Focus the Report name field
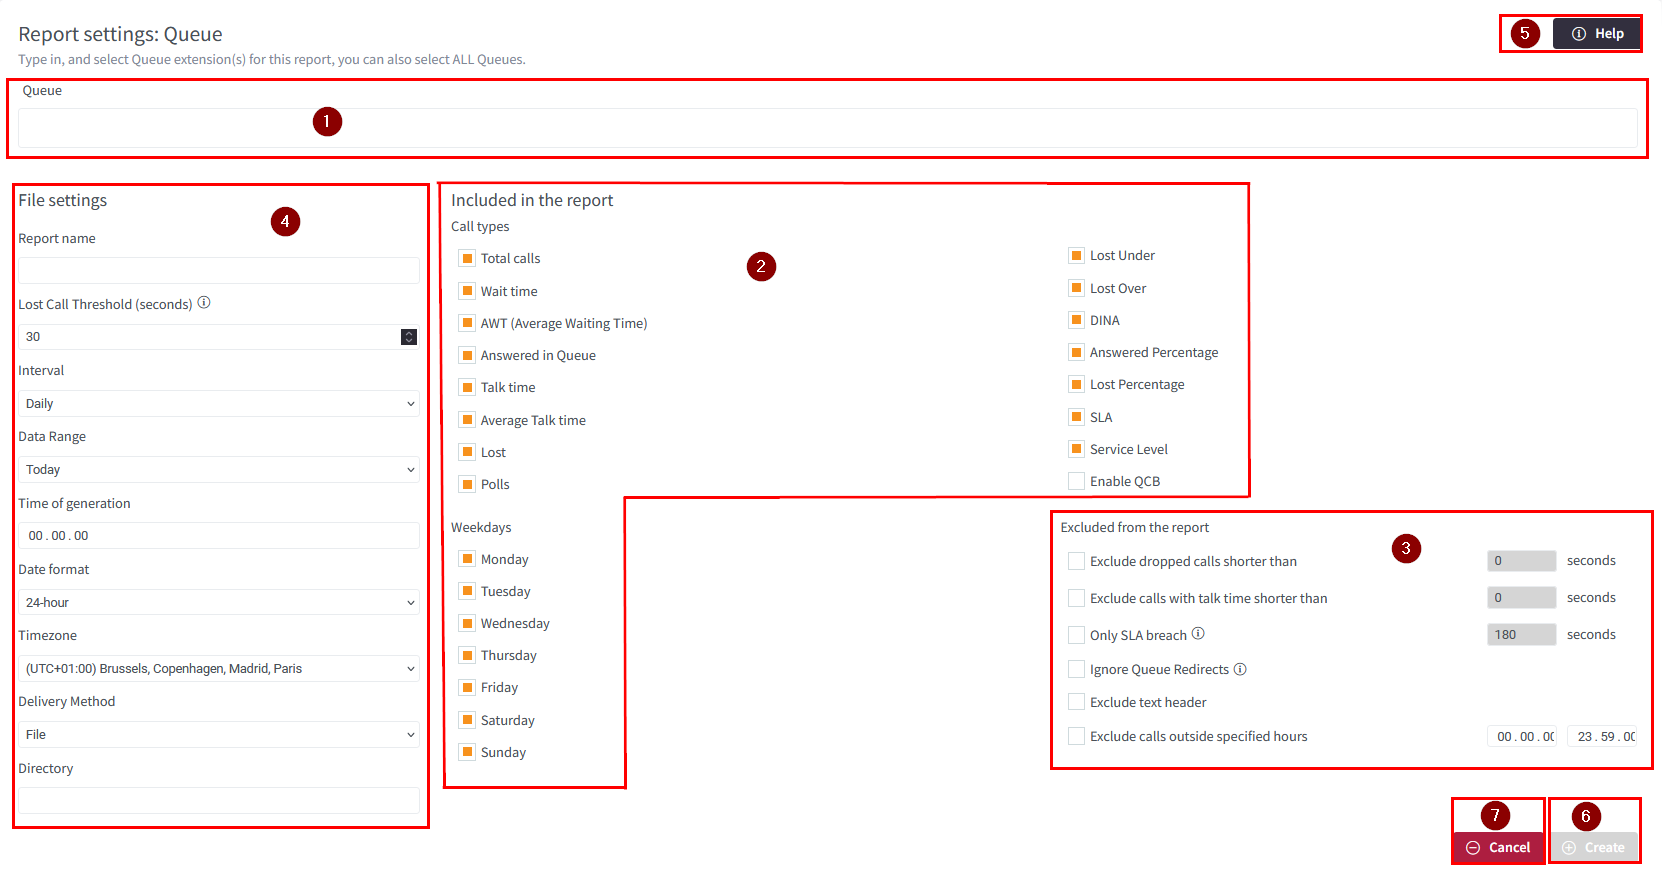1662x879 pixels. point(219,271)
